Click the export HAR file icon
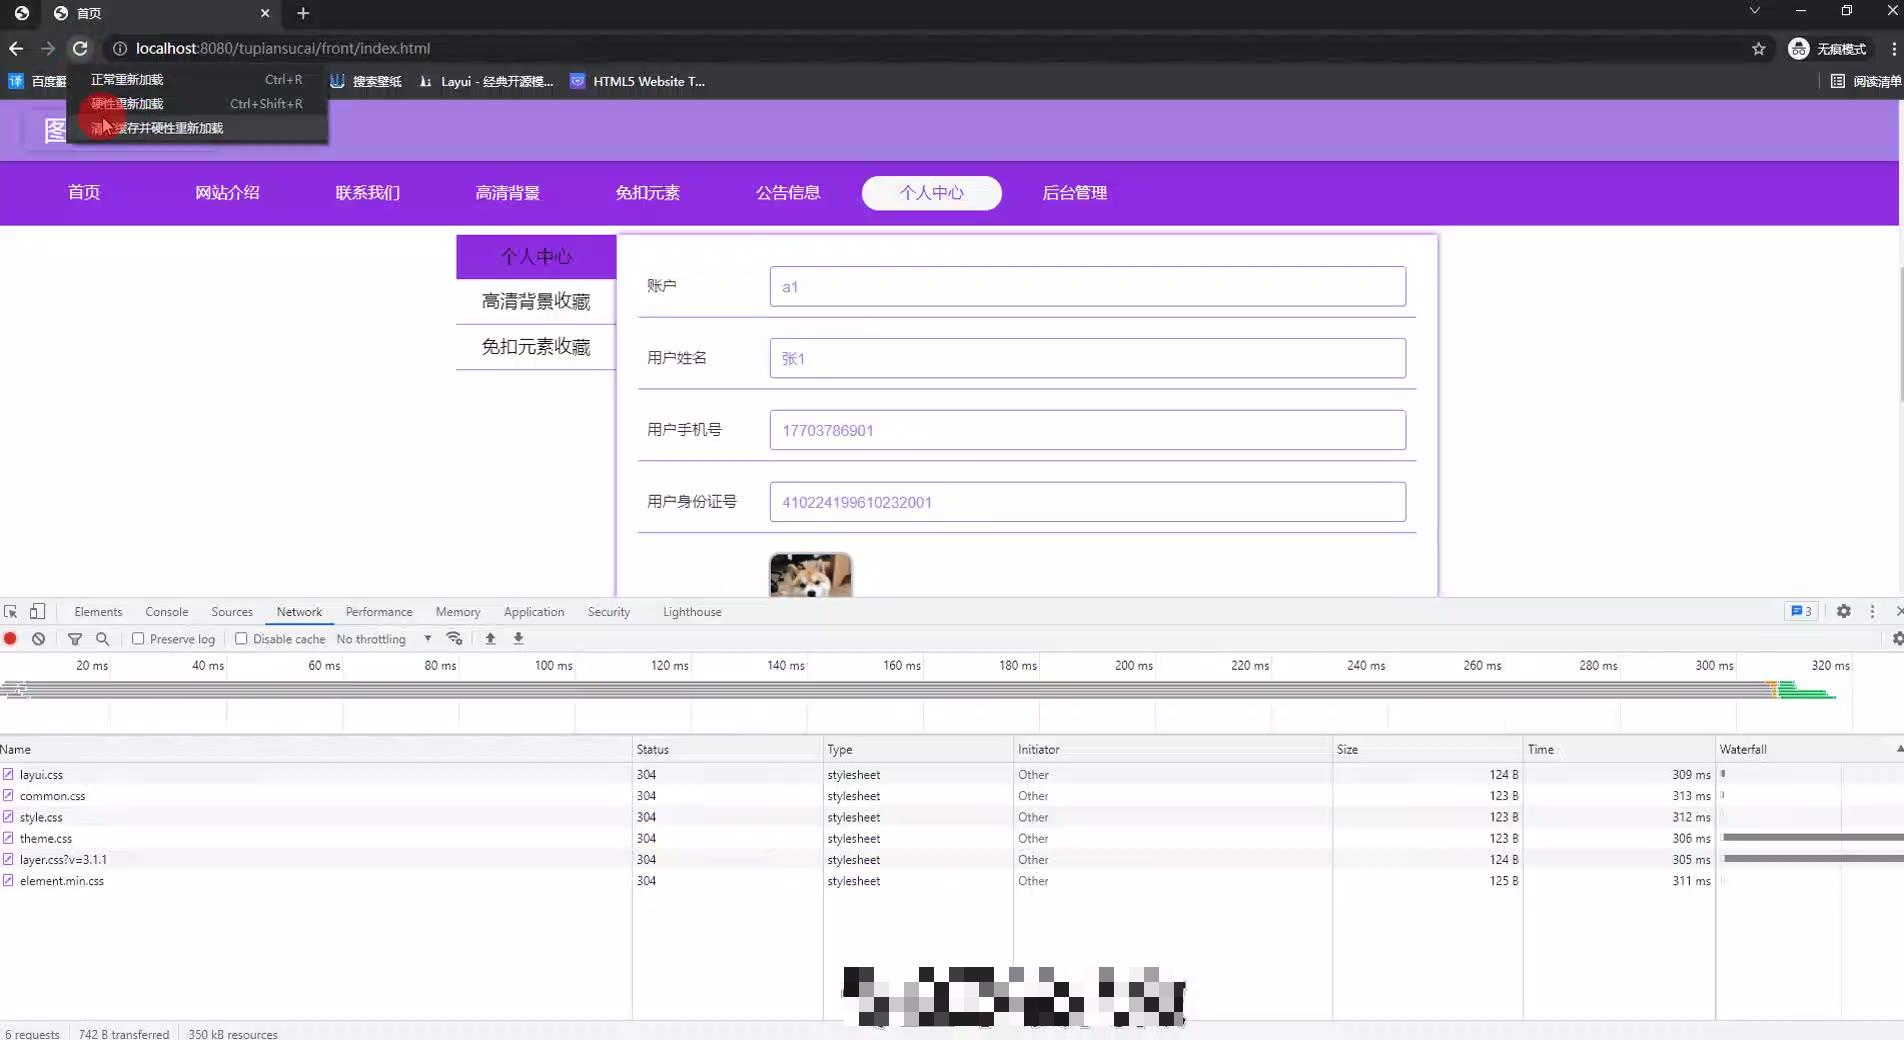 click(518, 639)
